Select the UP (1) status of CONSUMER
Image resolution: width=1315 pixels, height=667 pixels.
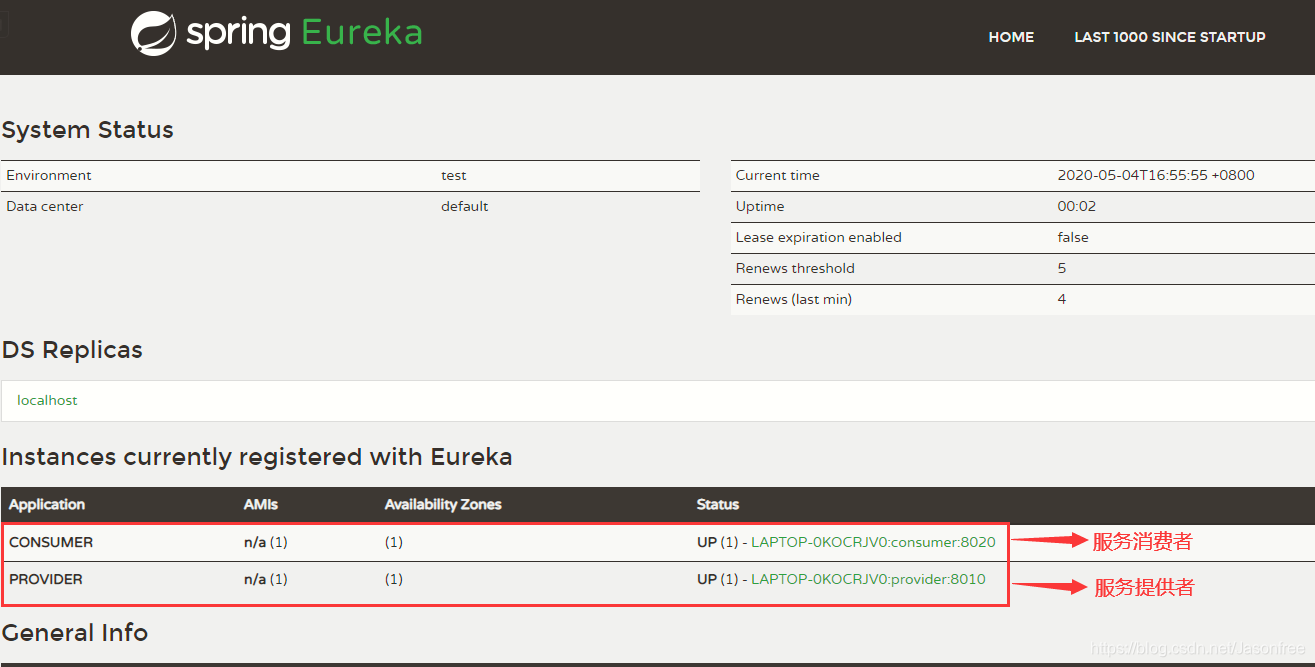[x=717, y=542]
